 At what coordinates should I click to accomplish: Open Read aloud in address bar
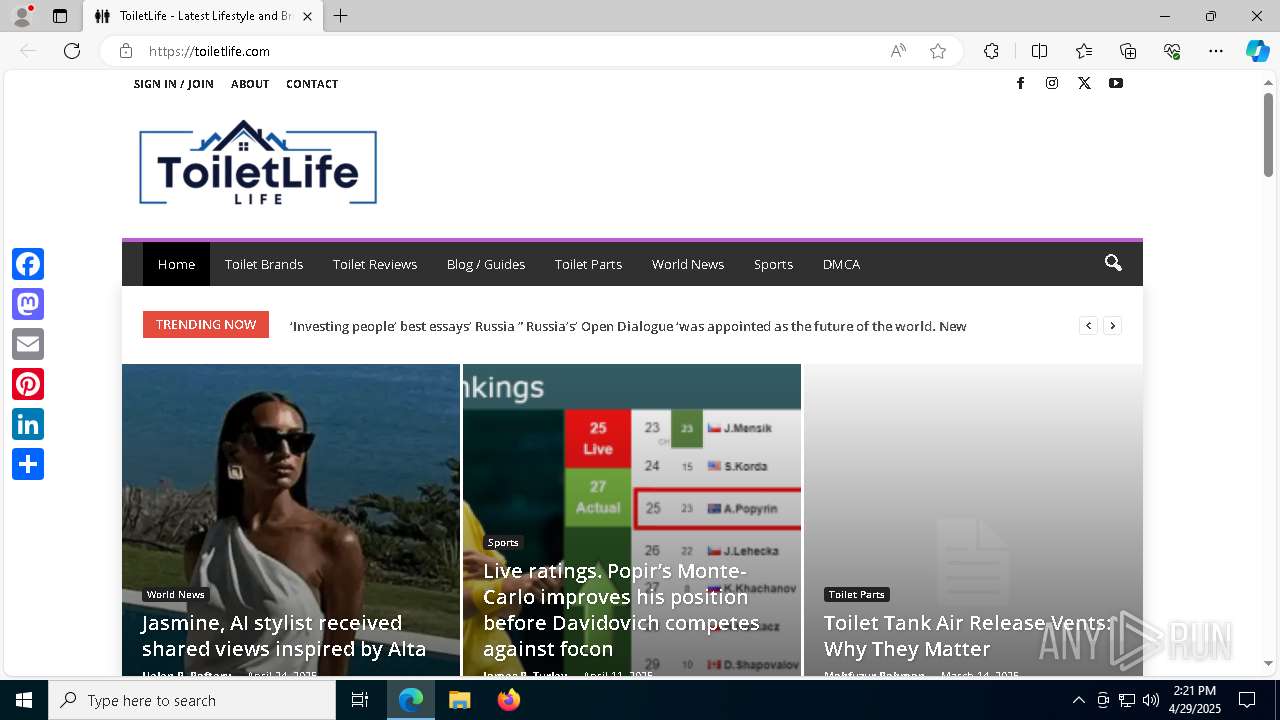coord(898,51)
